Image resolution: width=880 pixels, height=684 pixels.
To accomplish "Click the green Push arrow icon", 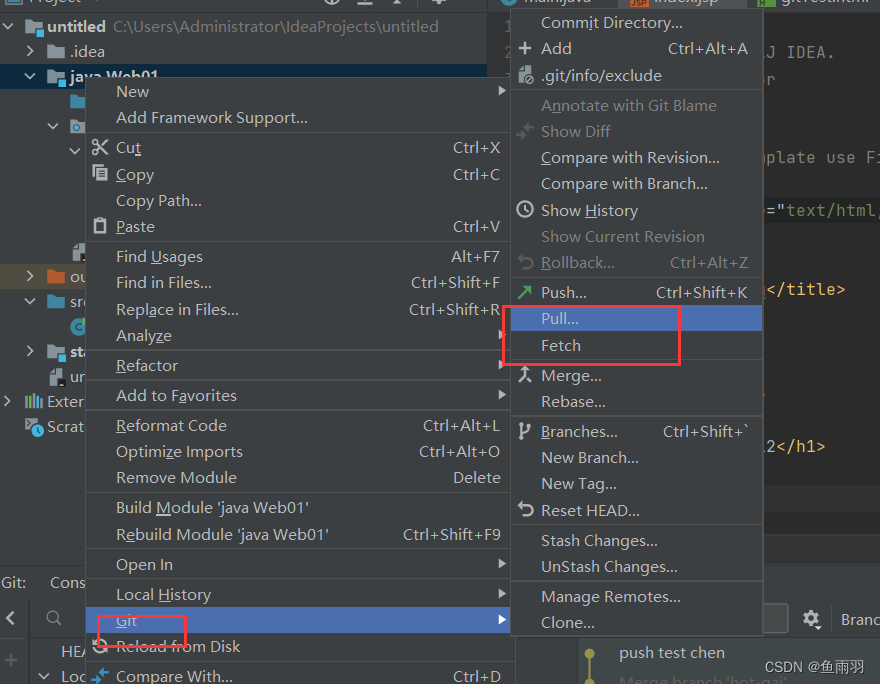I will 525,292.
